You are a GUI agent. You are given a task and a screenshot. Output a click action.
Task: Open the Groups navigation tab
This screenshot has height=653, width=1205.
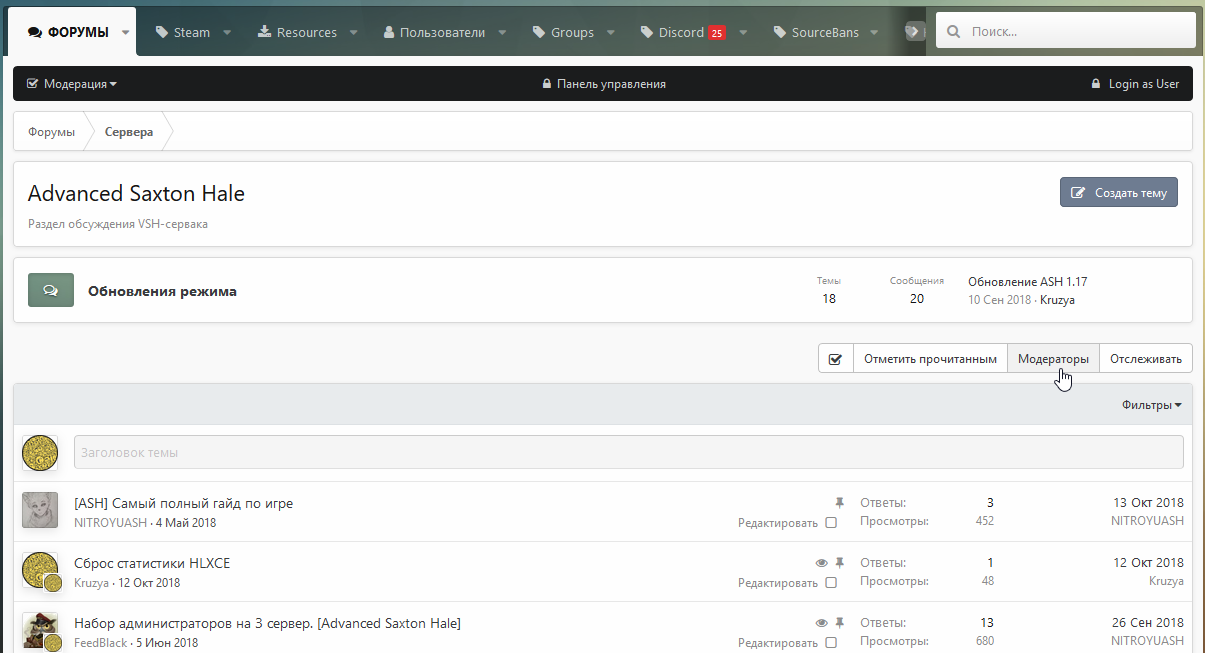click(563, 32)
